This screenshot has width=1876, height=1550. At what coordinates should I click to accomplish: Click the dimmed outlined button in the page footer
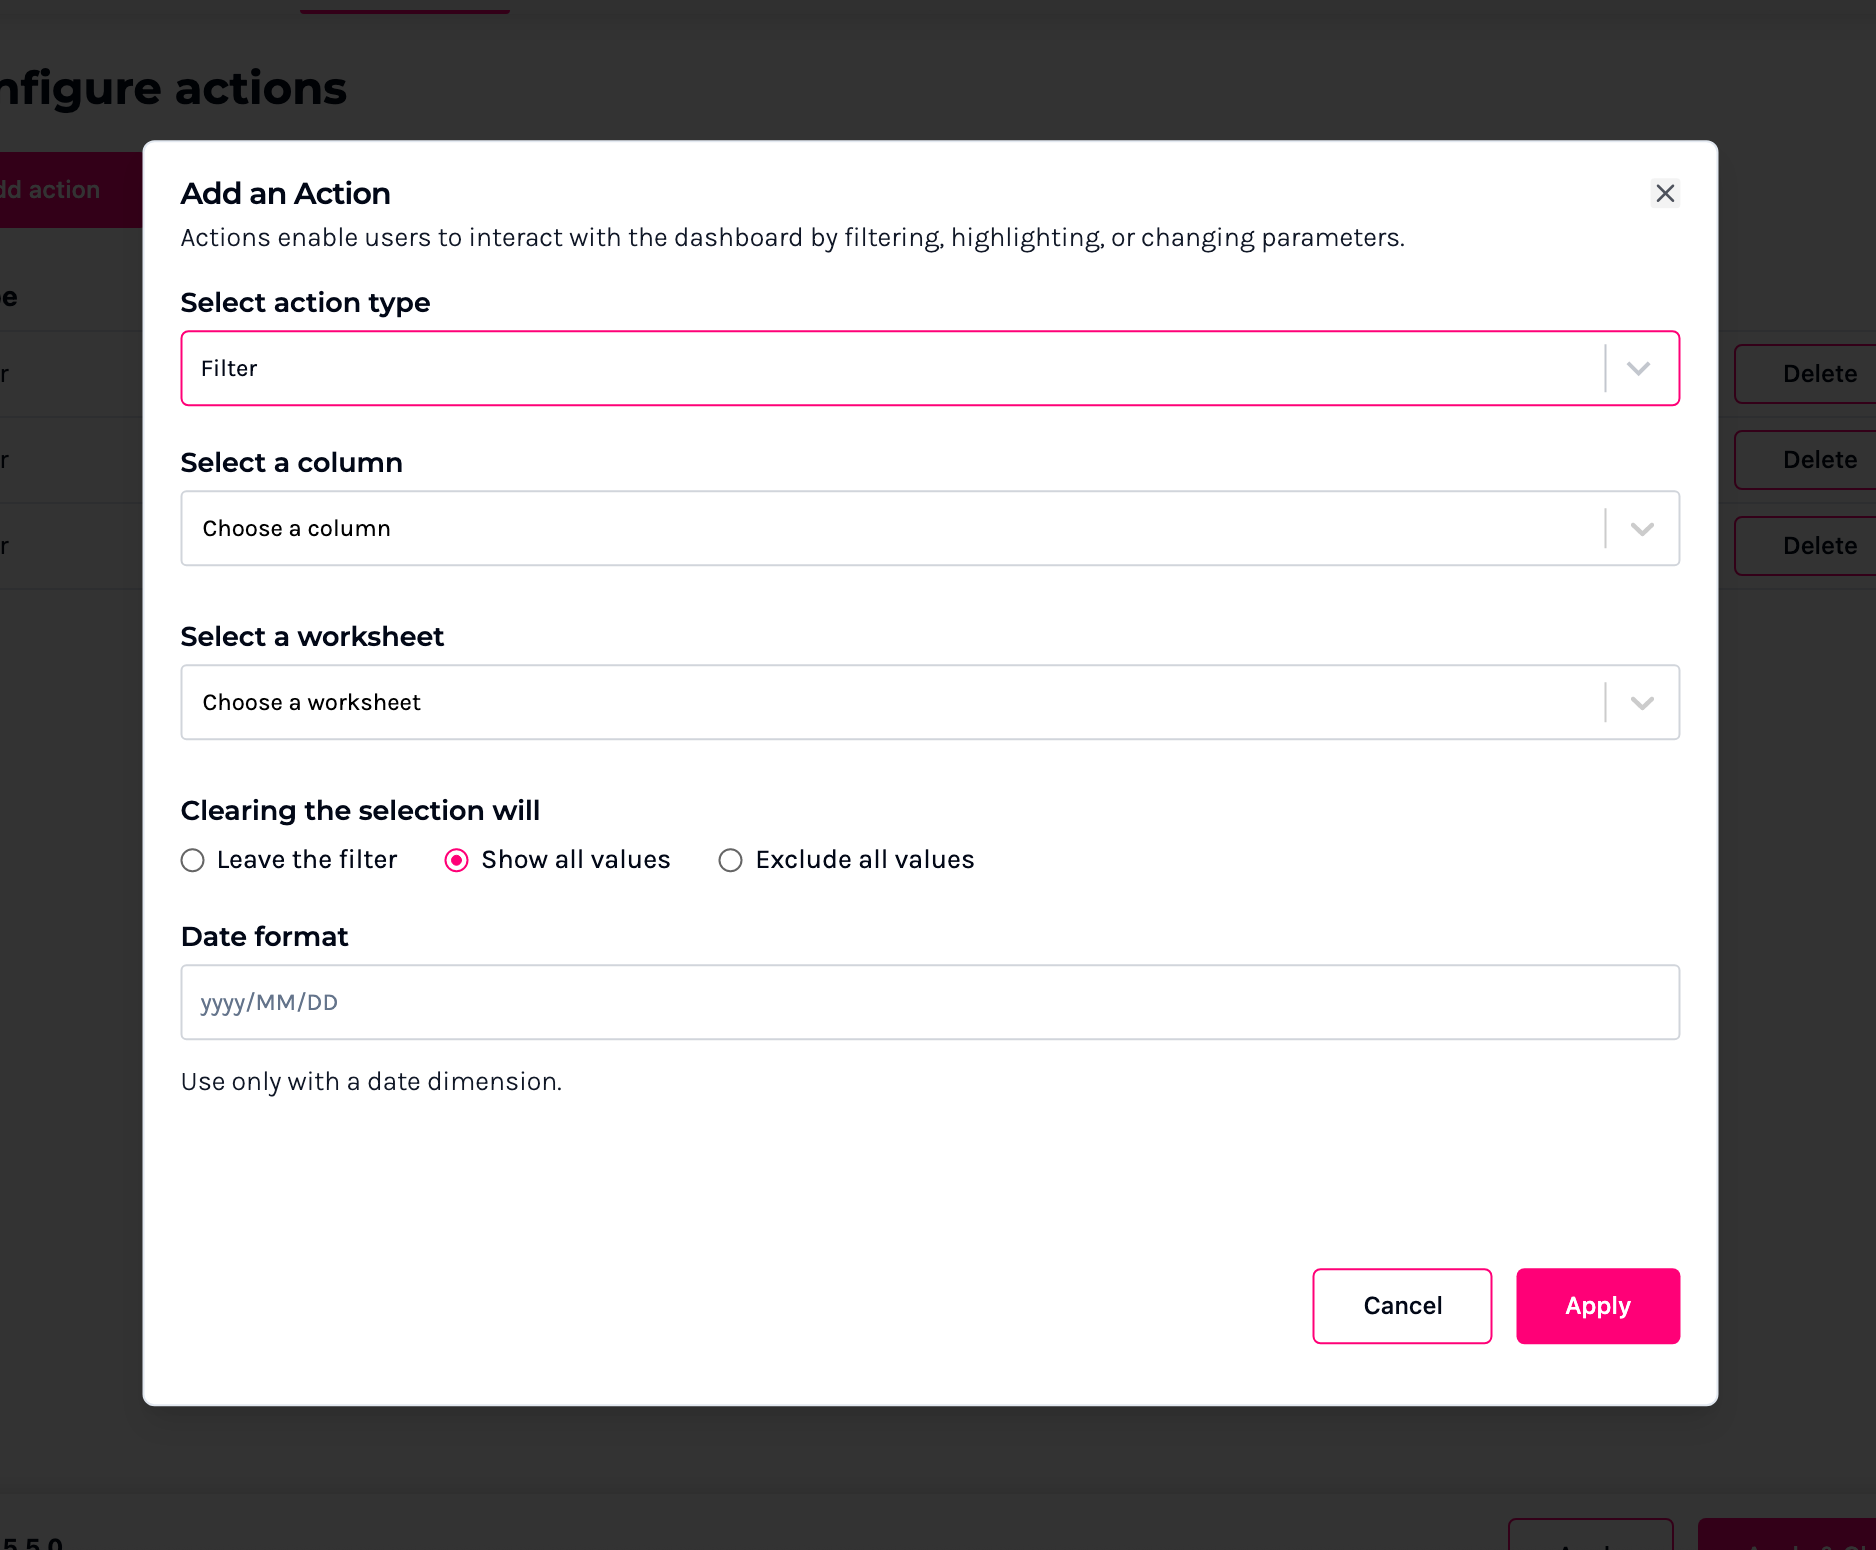[1590, 1537]
